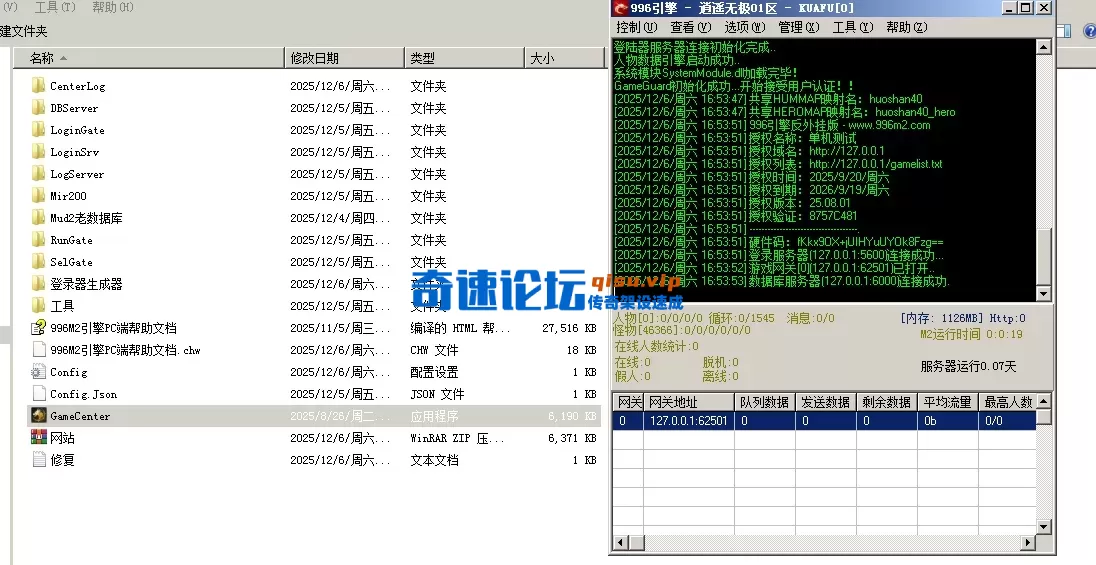Screen dimensions: 1096x565
Task: Click the gateway table scroll-down arrow
Action: tap(1044, 527)
